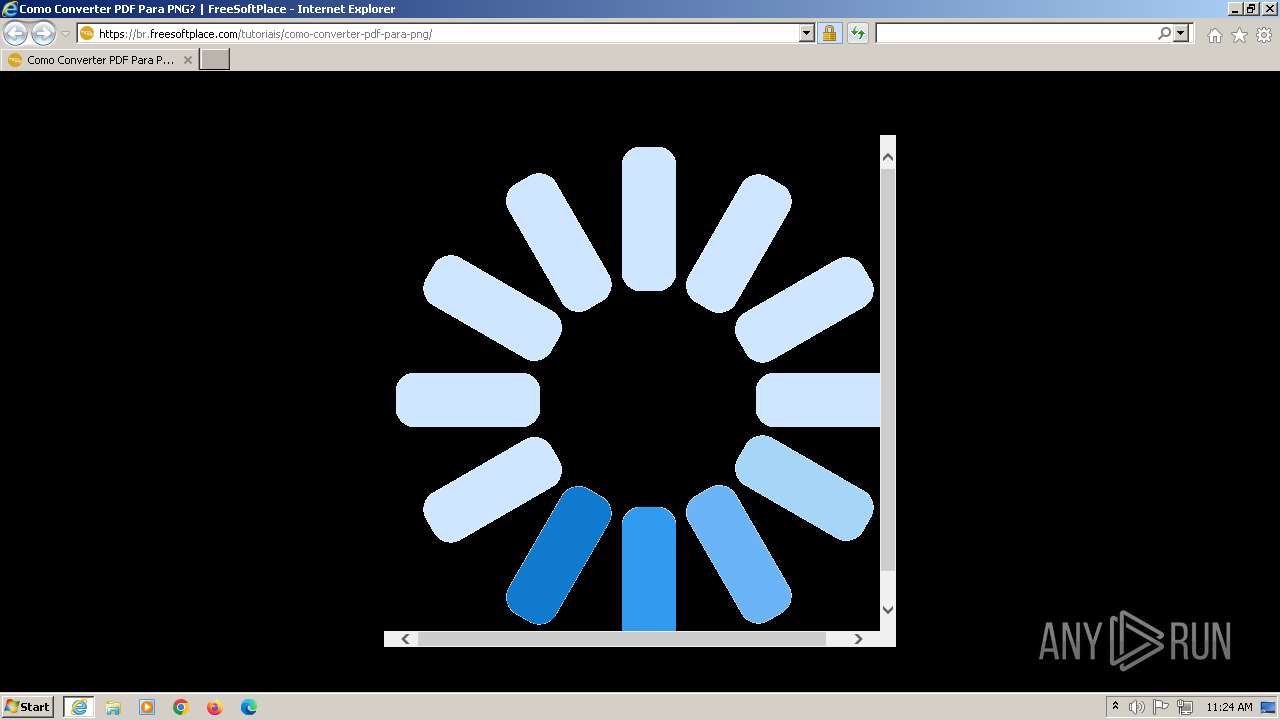The height and width of the screenshot is (720, 1280).
Task: Launch Microsoft Edge from the taskbar
Action: 249,707
